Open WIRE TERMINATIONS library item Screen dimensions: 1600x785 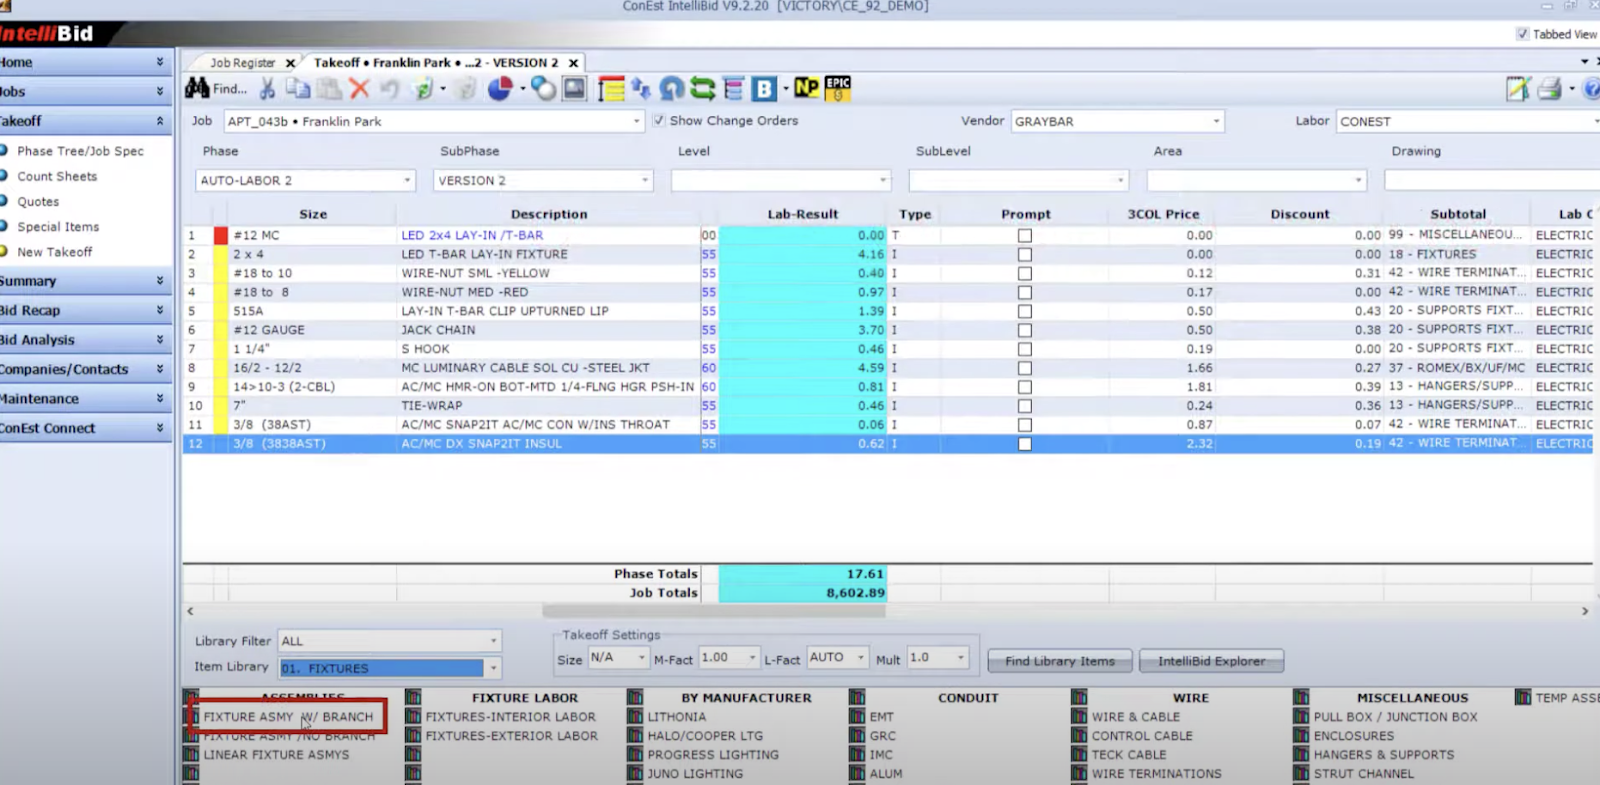pos(1156,774)
